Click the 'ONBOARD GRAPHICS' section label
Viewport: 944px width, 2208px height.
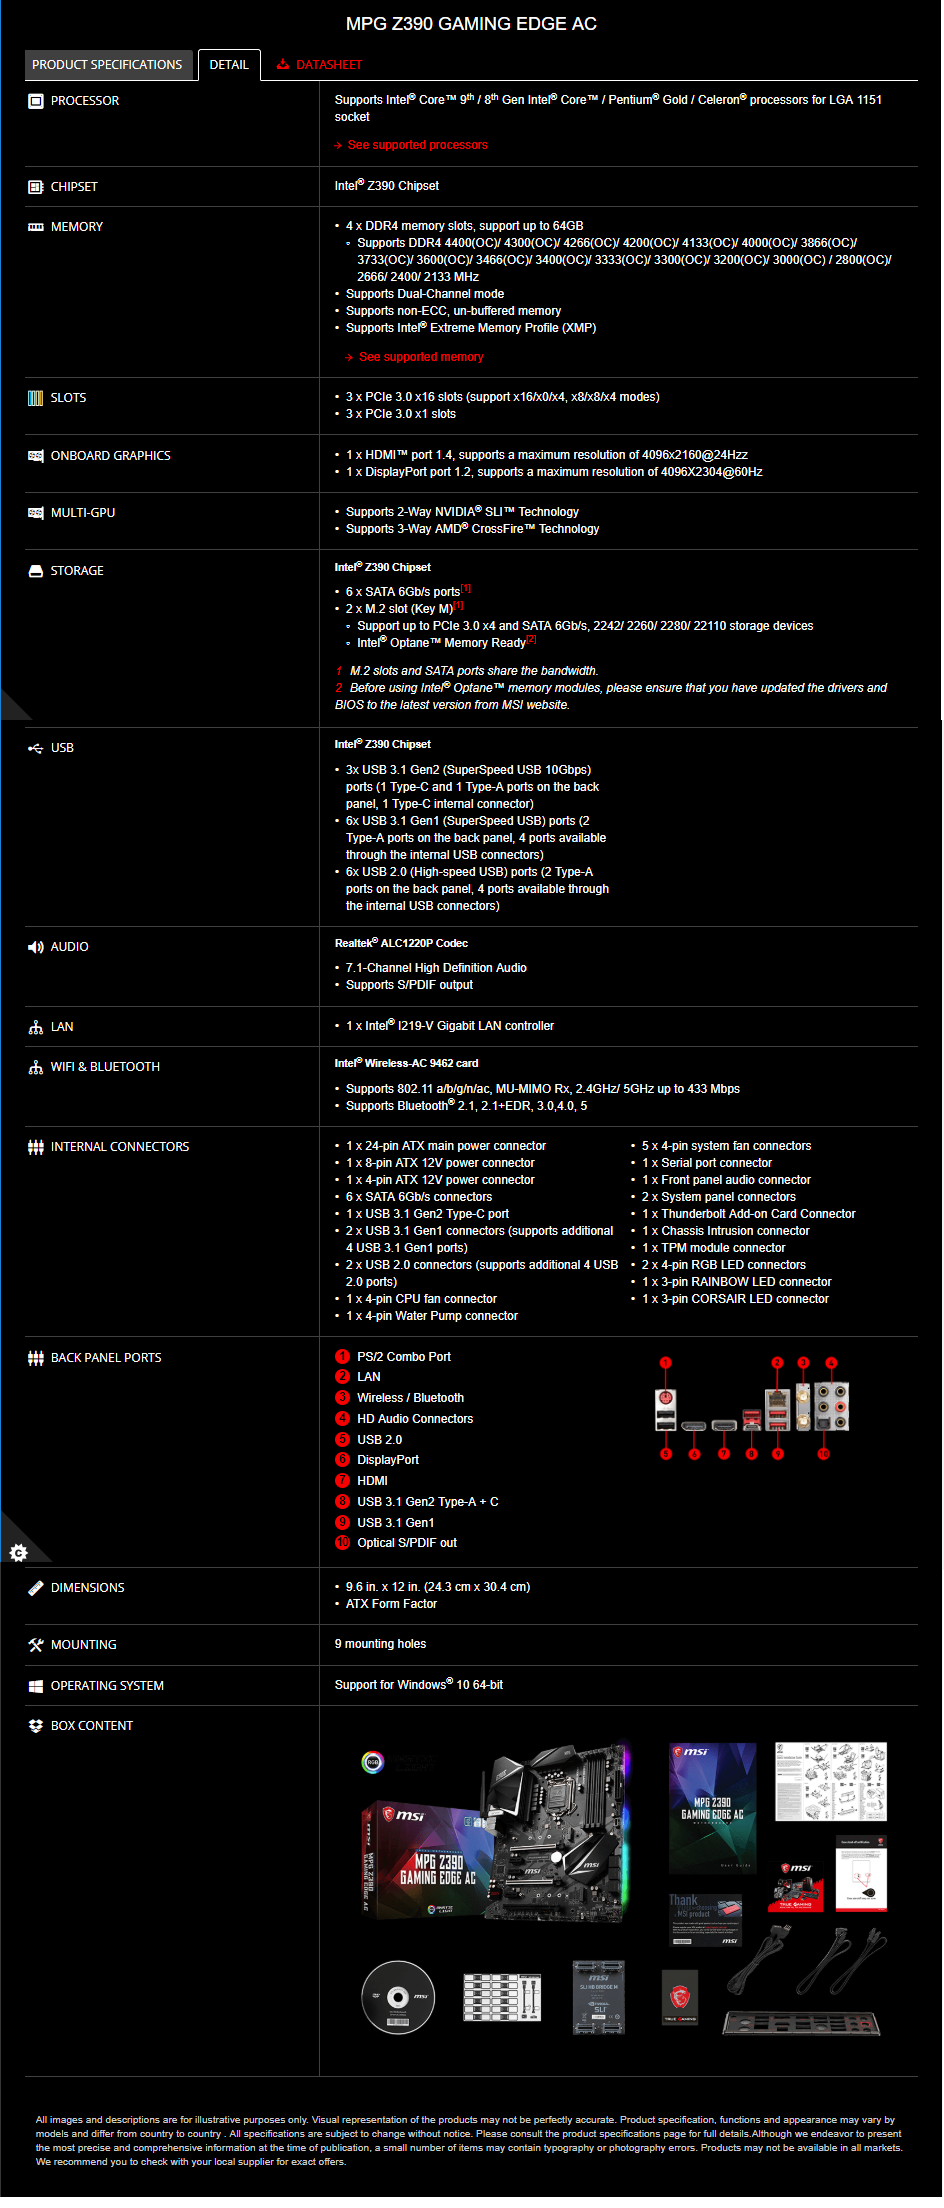[x=111, y=456]
